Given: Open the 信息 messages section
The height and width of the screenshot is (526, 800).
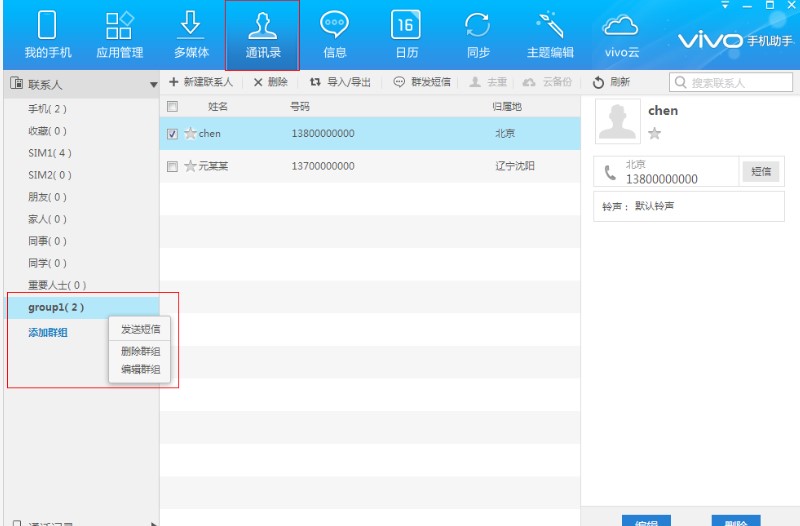Looking at the screenshot, I should click(x=334, y=35).
